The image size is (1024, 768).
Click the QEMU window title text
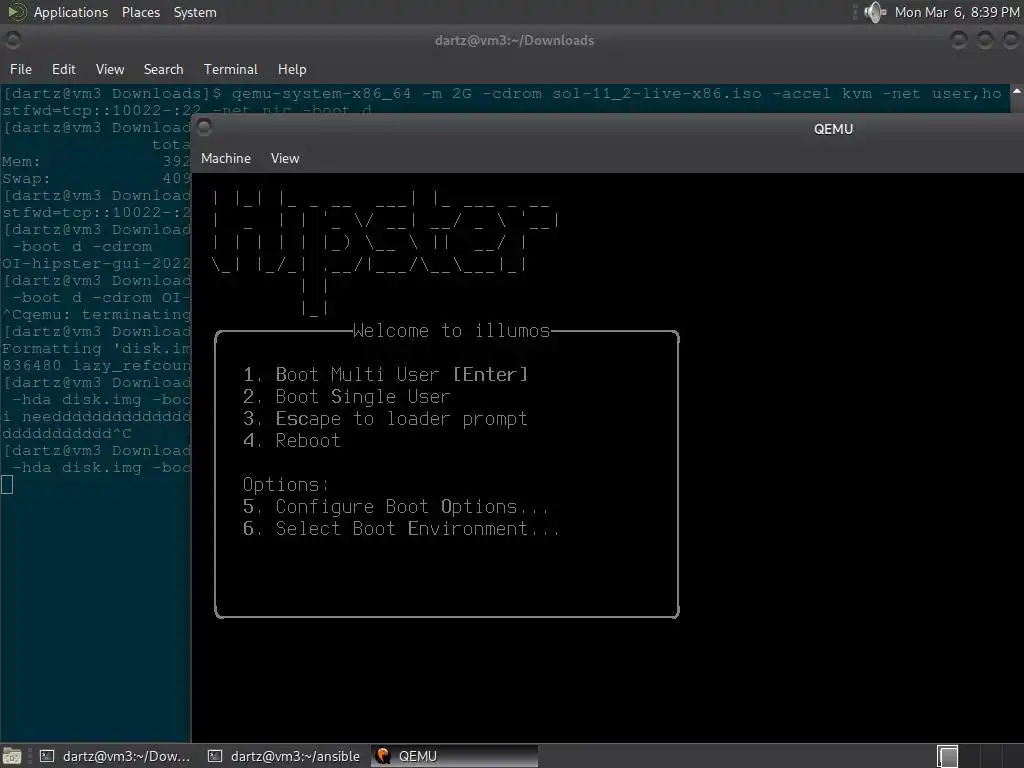[833, 129]
